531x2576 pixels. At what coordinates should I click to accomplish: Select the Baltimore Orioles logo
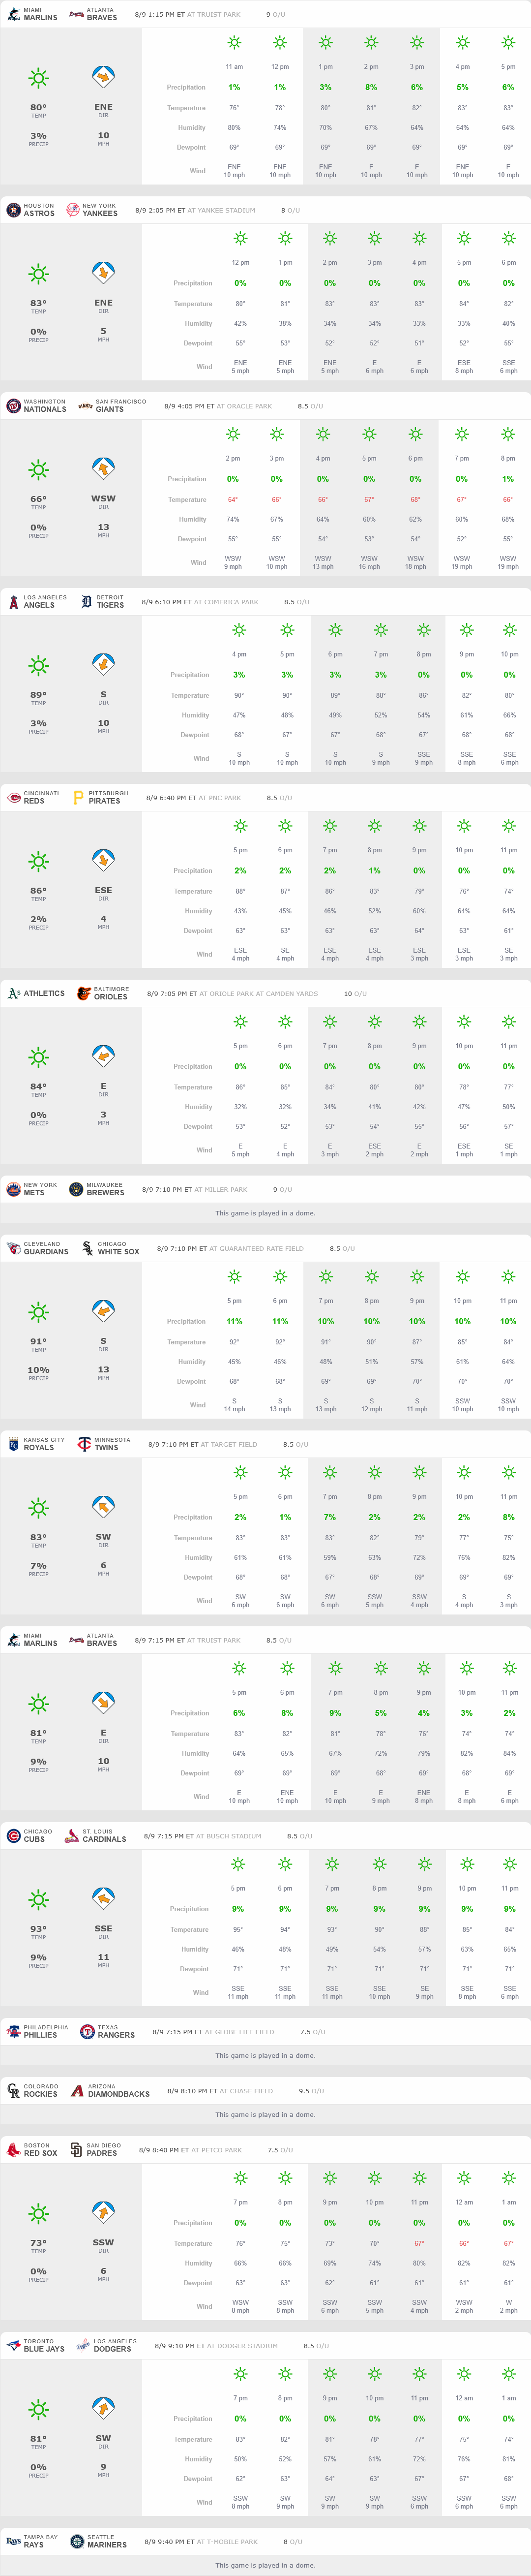click(x=84, y=993)
